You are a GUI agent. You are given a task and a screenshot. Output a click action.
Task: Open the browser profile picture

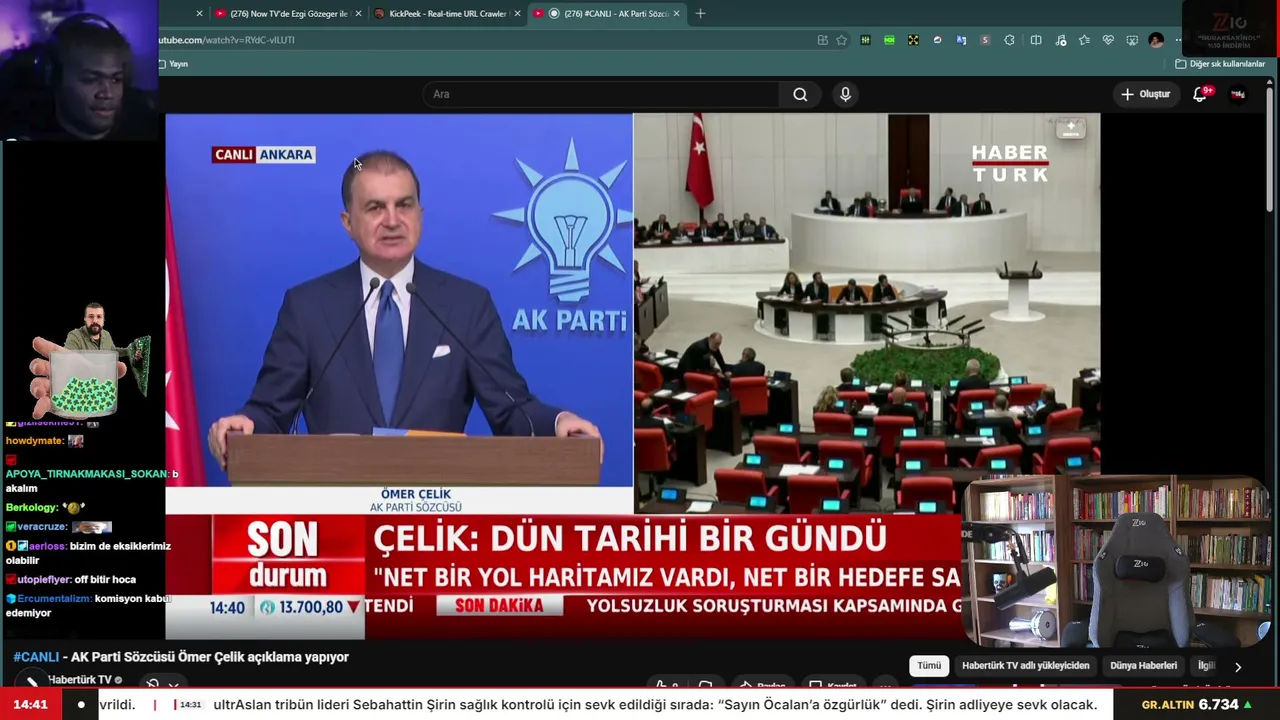coord(1156,40)
